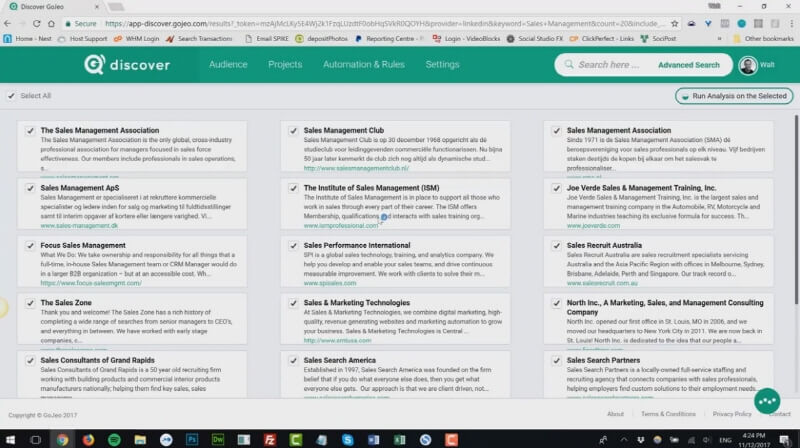Open Automation & Rules menu

point(364,64)
